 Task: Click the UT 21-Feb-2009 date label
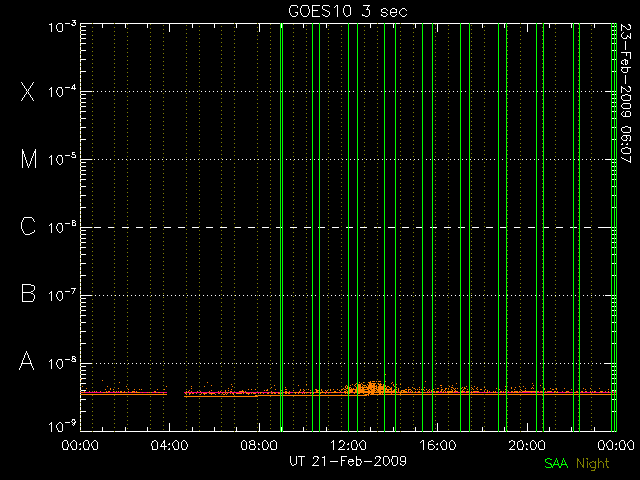pyautogui.click(x=348, y=461)
